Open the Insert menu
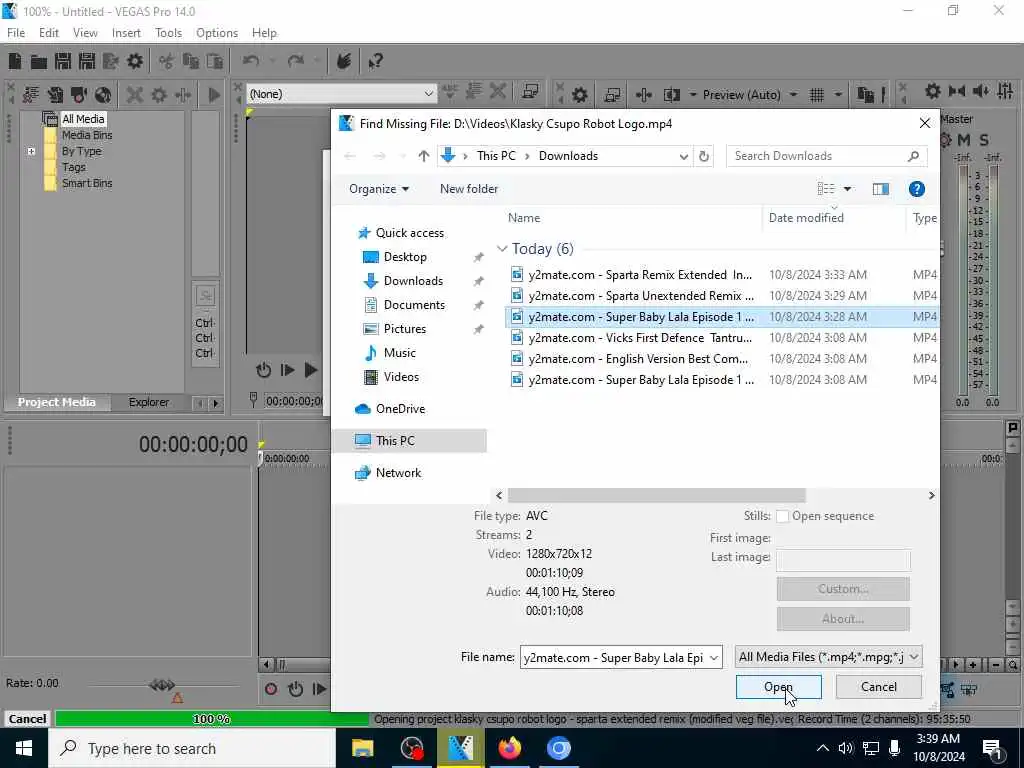This screenshot has width=1024, height=768. click(x=126, y=33)
